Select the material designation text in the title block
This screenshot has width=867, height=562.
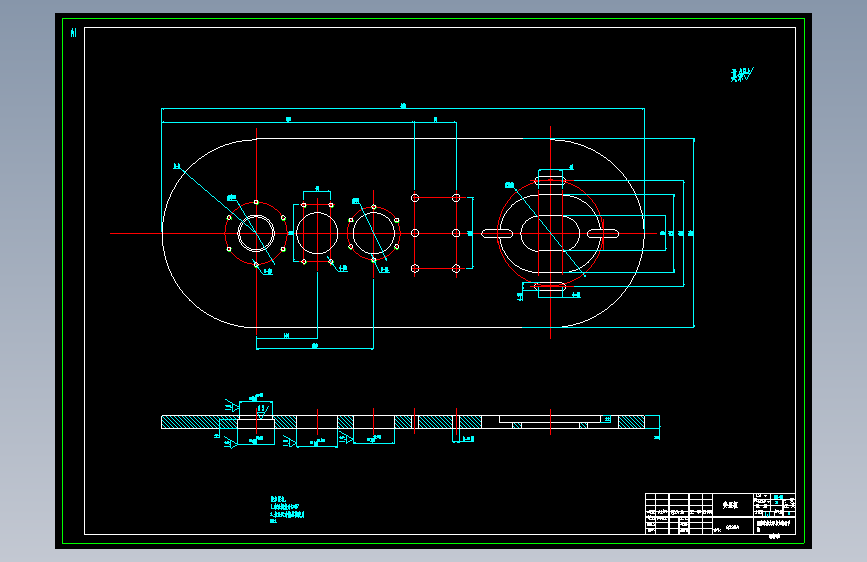732,528
